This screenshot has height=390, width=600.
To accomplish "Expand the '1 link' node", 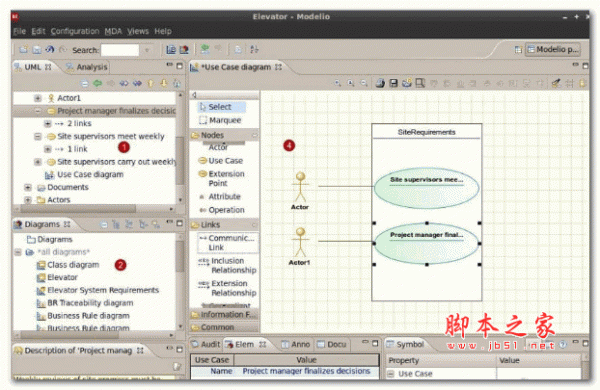I will [x=47, y=149].
